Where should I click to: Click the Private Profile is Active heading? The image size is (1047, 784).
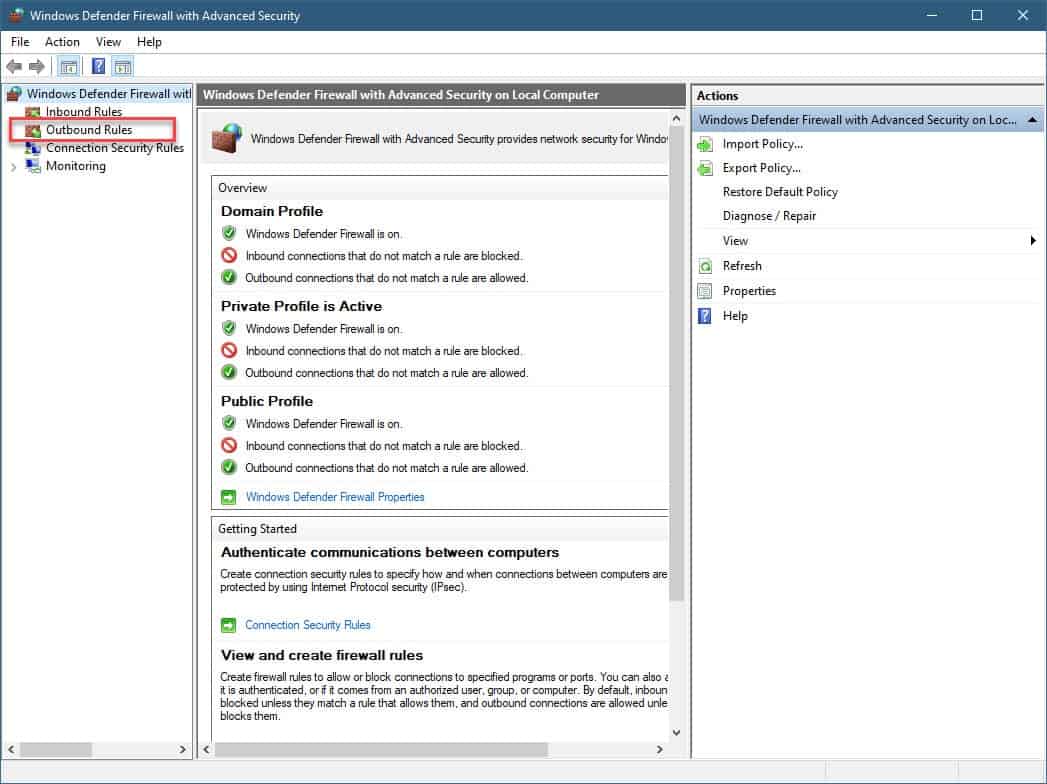click(302, 307)
